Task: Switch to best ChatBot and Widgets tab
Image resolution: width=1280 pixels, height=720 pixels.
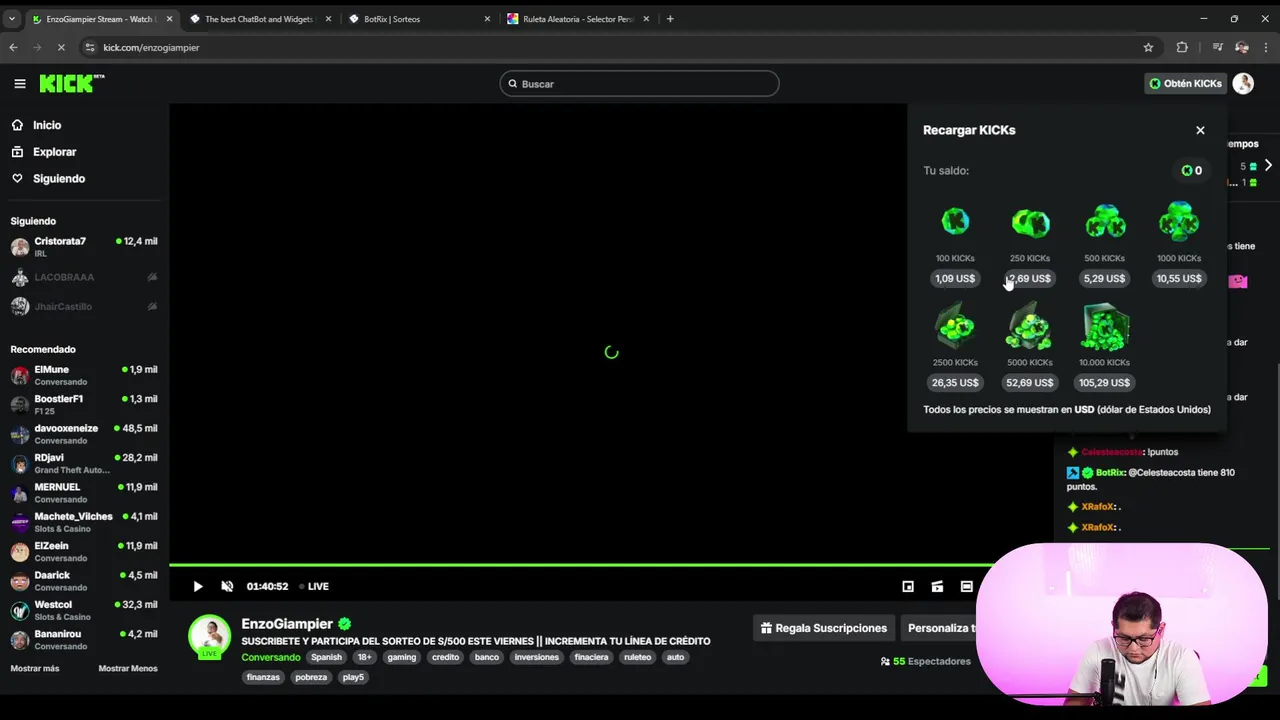Action: (260, 19)
